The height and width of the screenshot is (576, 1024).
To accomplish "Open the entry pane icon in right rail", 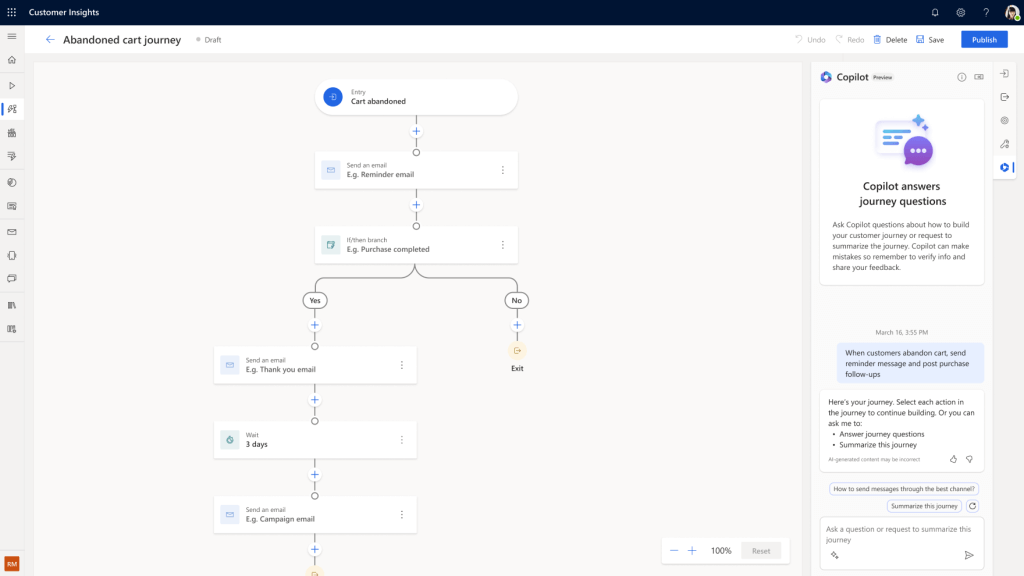I will click(1004, 74).
